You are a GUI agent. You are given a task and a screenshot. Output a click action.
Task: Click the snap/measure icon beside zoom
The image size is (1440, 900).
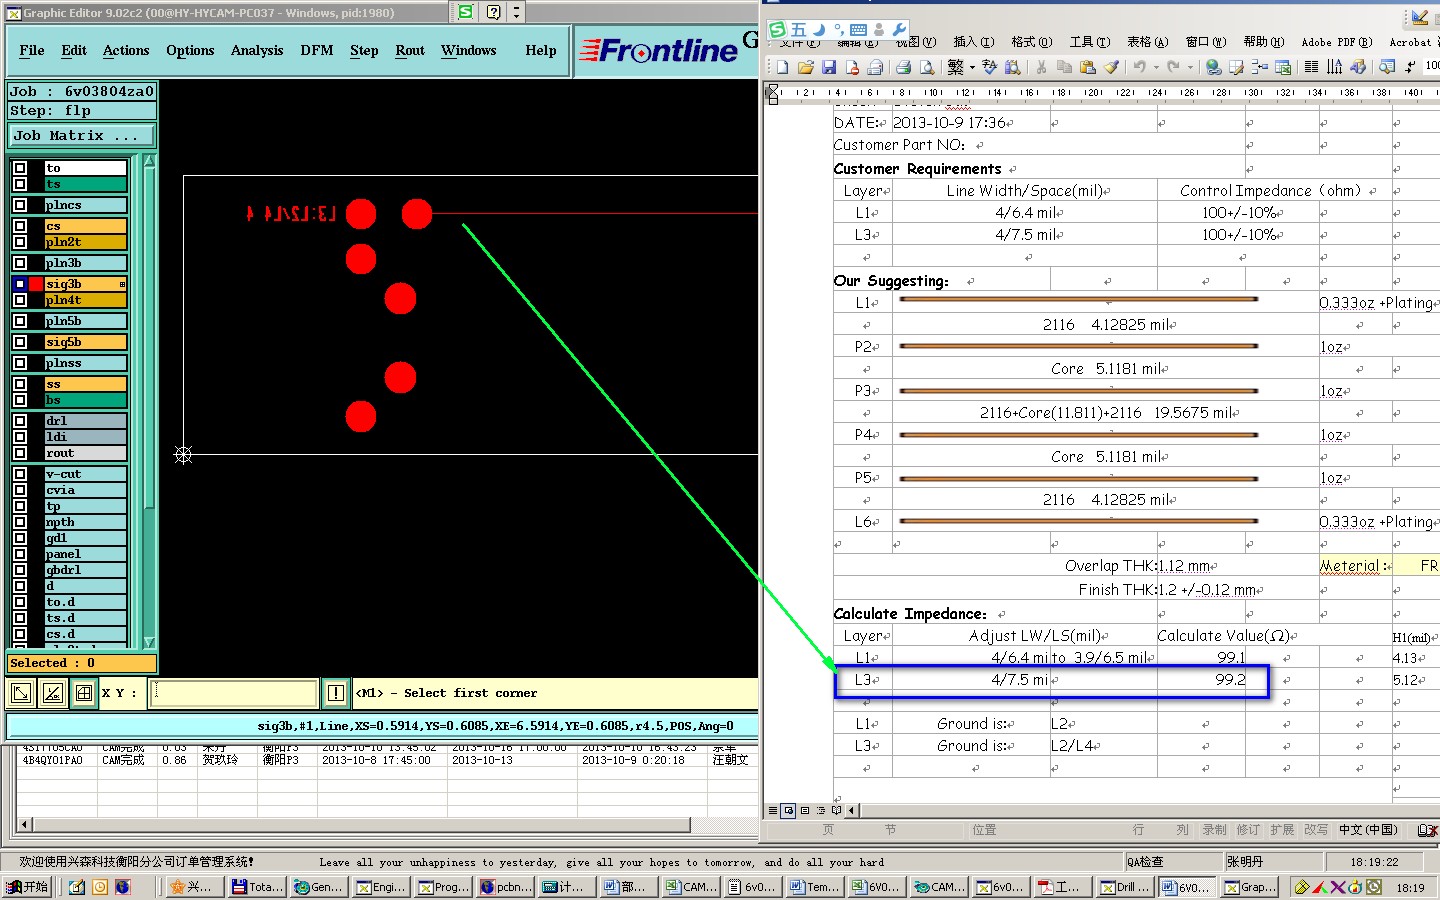[53, 692]
